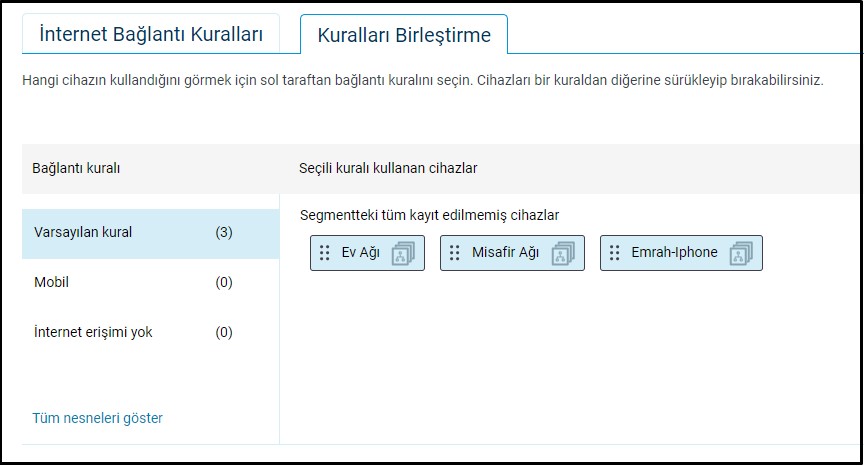
Task: Select the Ev Ağı device label
Action: coord(361,253)
